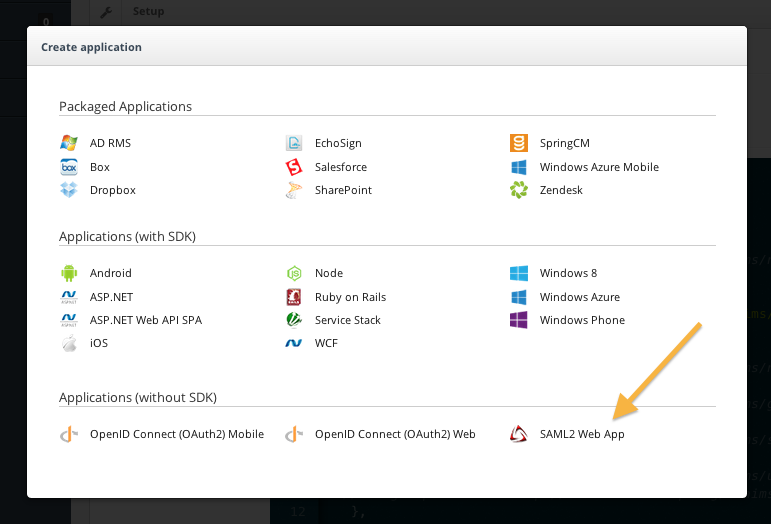Select Service Stack application
This screenshot has width=771, height=524.
[348, 320]
